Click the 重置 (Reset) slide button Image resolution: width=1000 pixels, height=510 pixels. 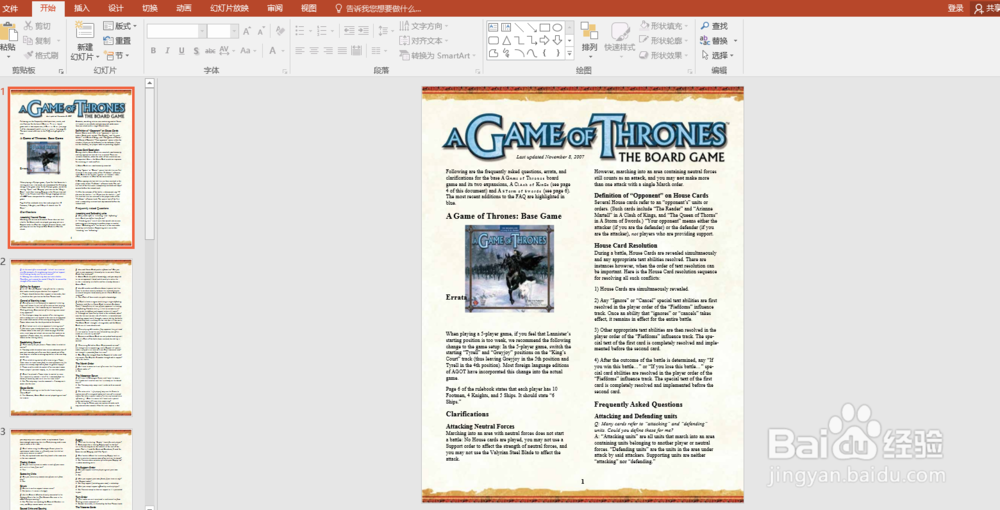pyautogui.click(x=117, y=40)
